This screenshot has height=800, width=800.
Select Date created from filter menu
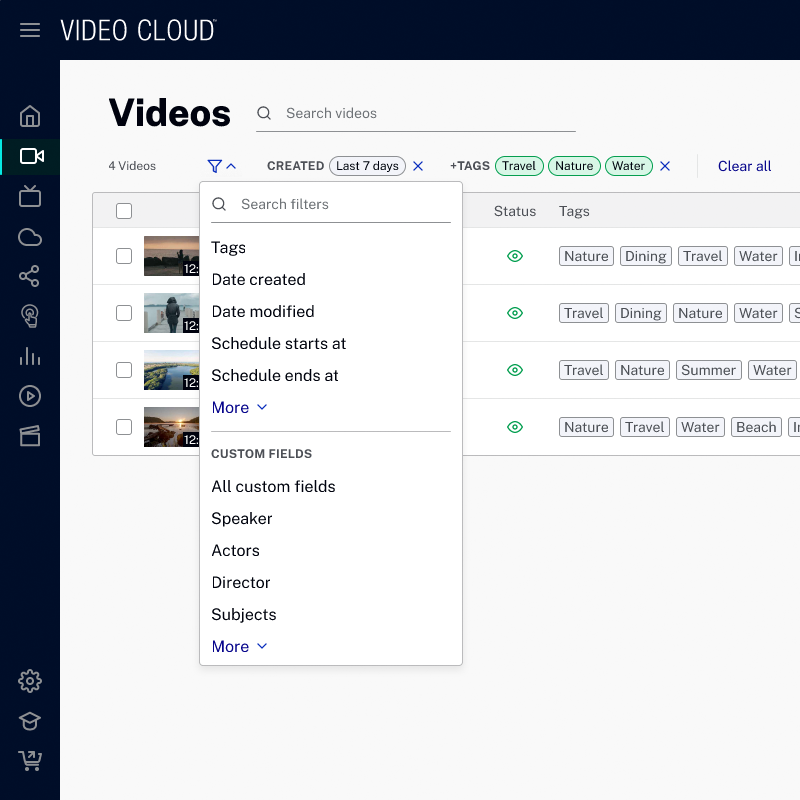tap(258, 279)
